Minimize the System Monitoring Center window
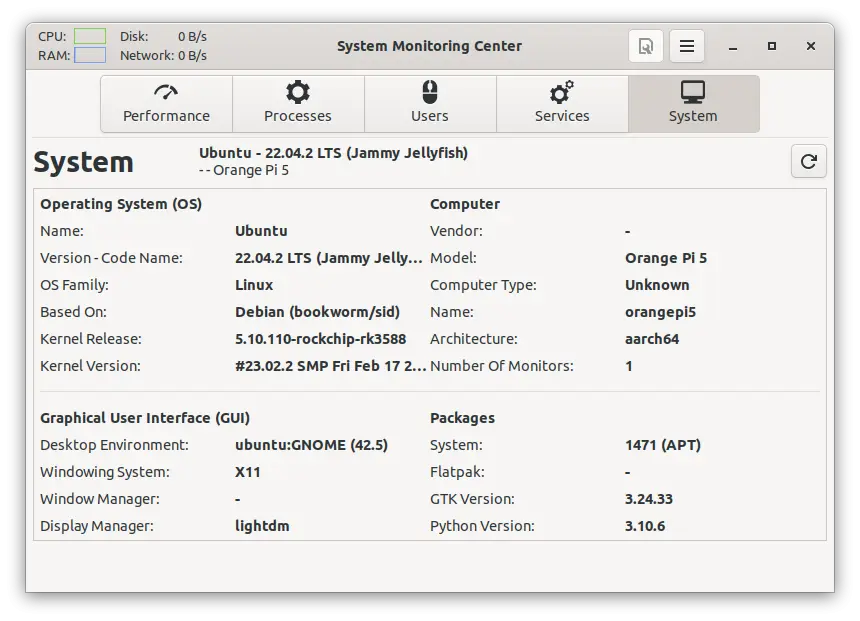Image resolution: width=860 pixels, height=621 pixels. click(733, 47)
